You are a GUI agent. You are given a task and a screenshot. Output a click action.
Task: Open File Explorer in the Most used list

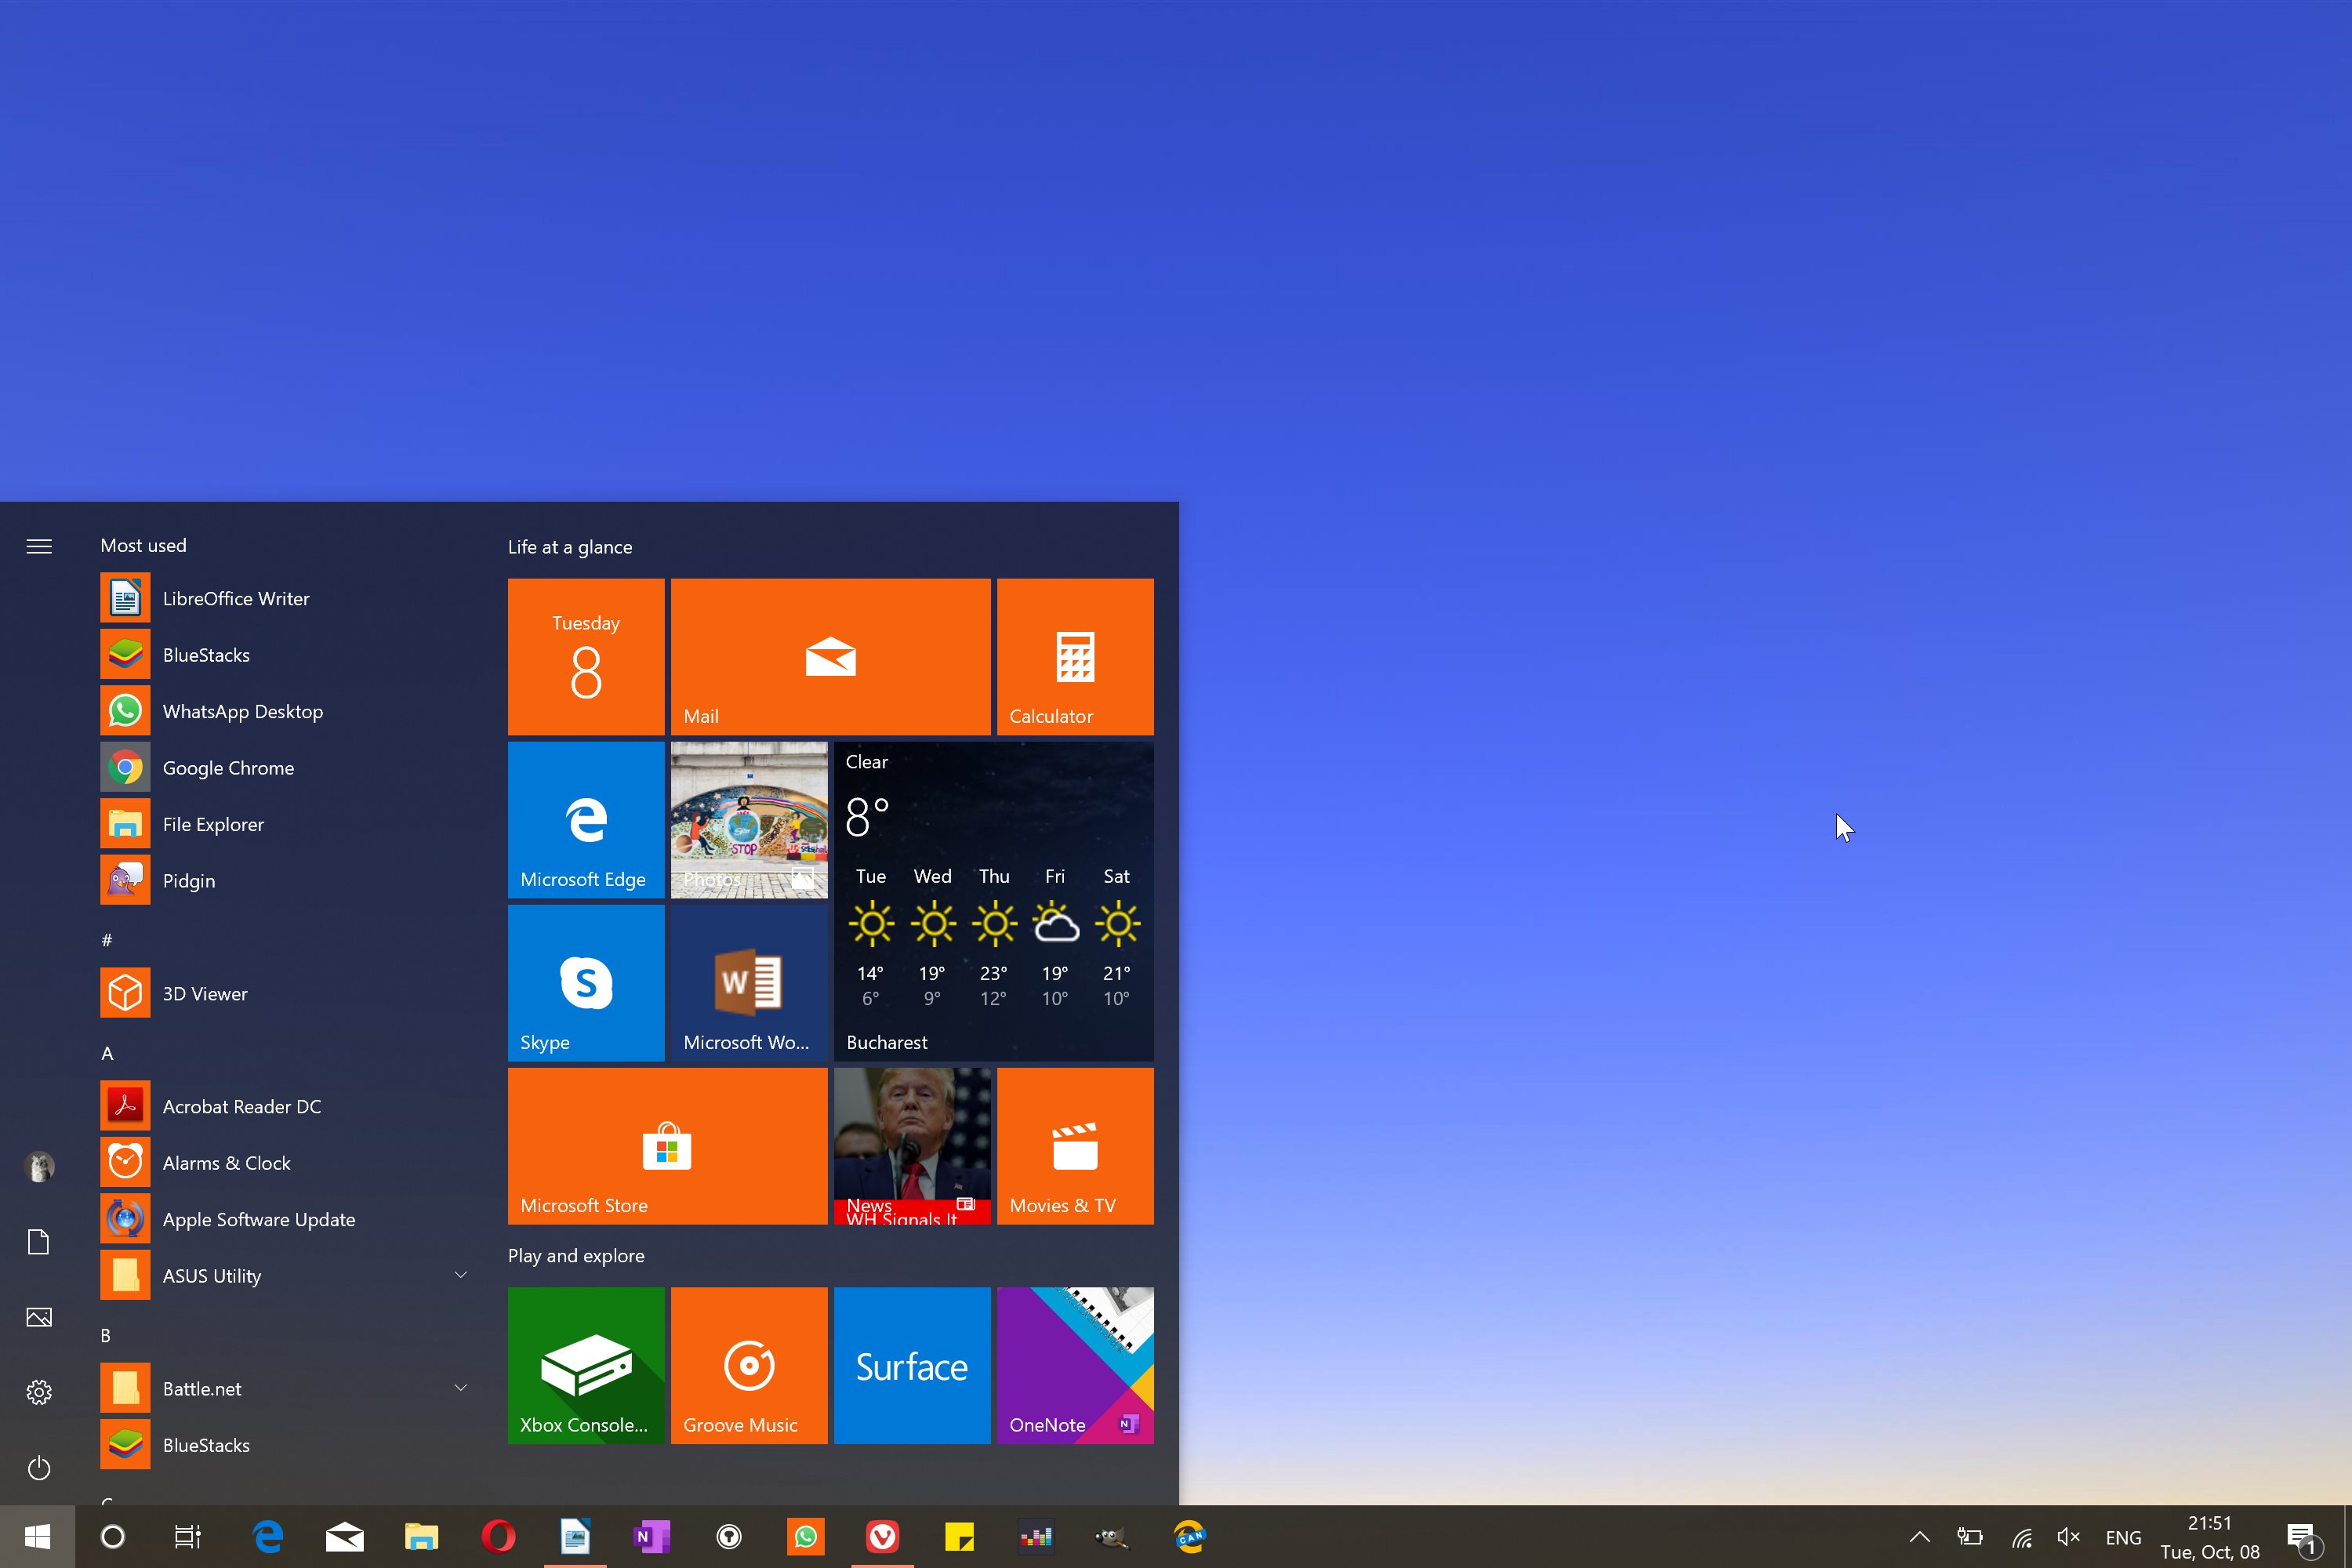point(285,824)
